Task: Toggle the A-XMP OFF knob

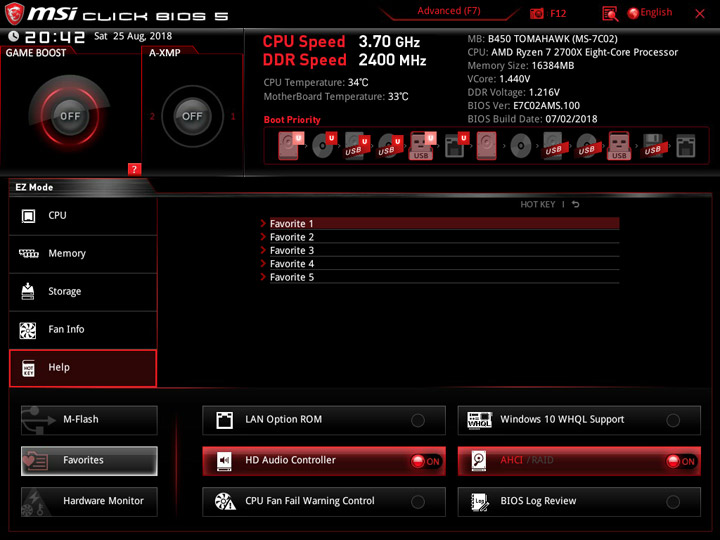Action: tap(192, 116)
